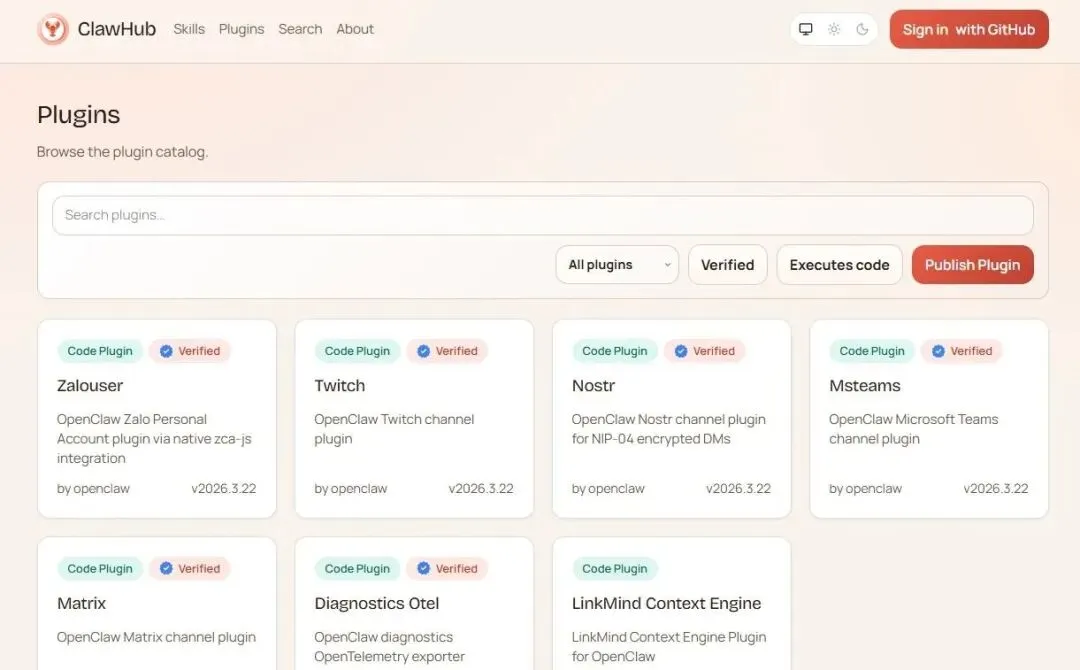This screenshot has width=1080, height=670.
Task: Open the Zalouser plugin title
Action: 90,386
